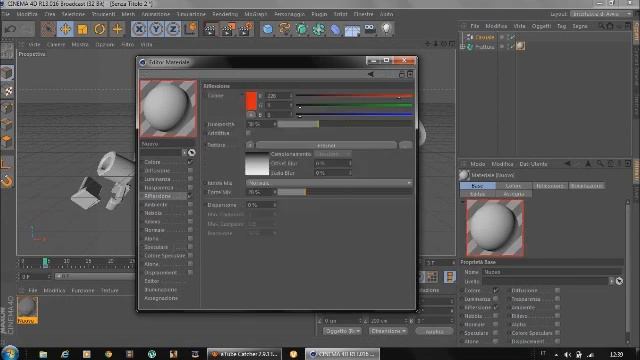Screen dimensions: 640x360
Task: Render the active view with clapperboard icon
Action: (x=210, y=29)
